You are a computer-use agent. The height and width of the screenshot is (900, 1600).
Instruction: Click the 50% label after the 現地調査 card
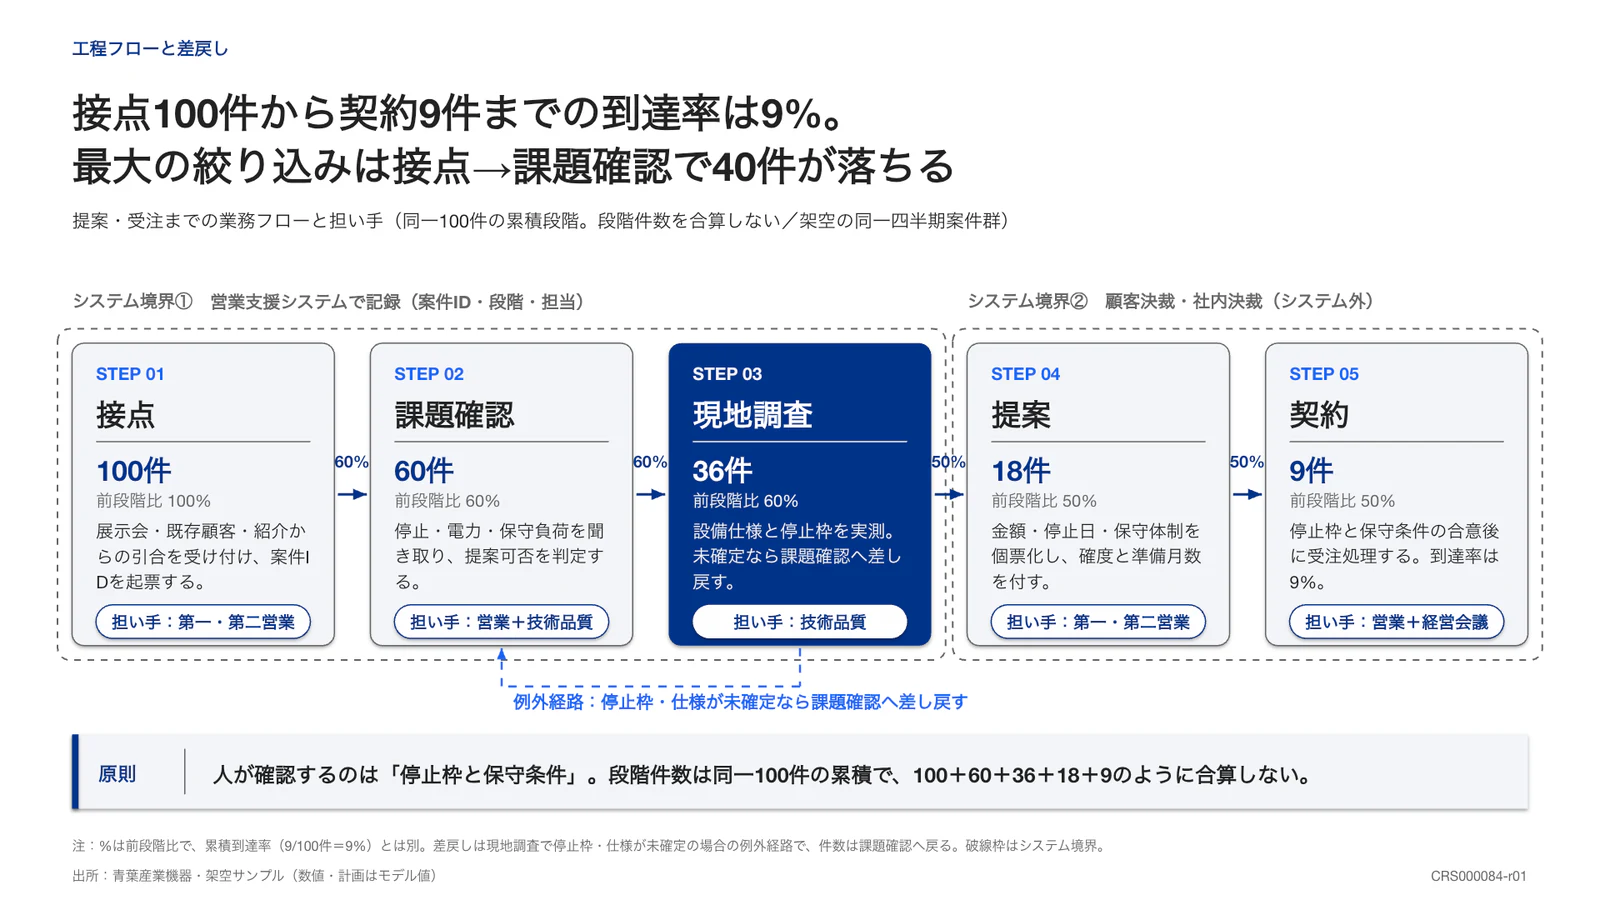[949, 462]
